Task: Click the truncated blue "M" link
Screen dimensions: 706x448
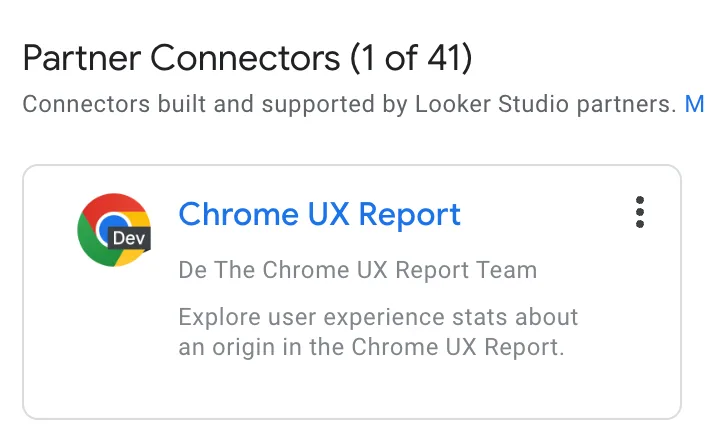Action: [x=694, y=104]
